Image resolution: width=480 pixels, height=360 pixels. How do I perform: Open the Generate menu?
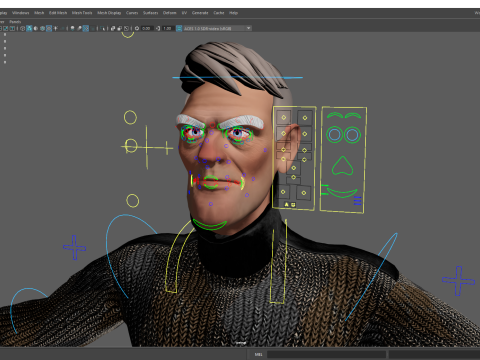pos(200,13)
